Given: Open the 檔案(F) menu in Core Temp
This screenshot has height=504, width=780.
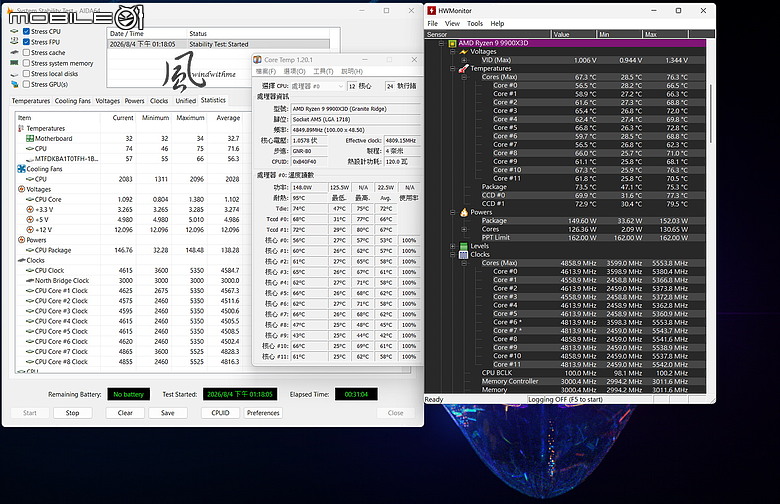Looking at the screenshot, I should click(x=266, y=72).
